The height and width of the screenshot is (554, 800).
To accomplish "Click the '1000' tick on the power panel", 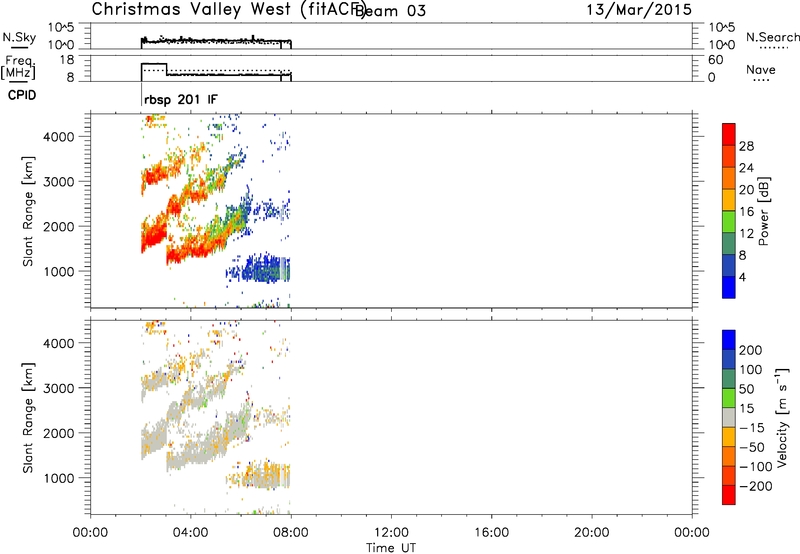I will (x=59, y=271).
